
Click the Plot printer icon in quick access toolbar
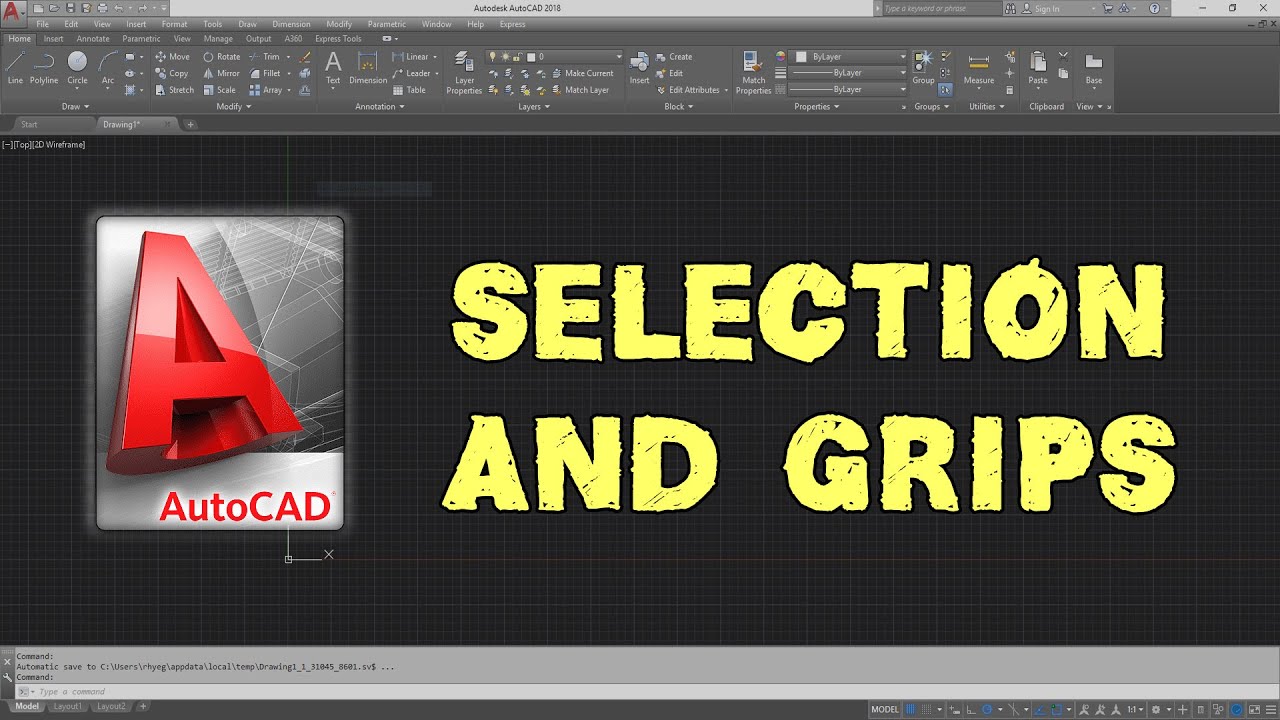(102, 8)
